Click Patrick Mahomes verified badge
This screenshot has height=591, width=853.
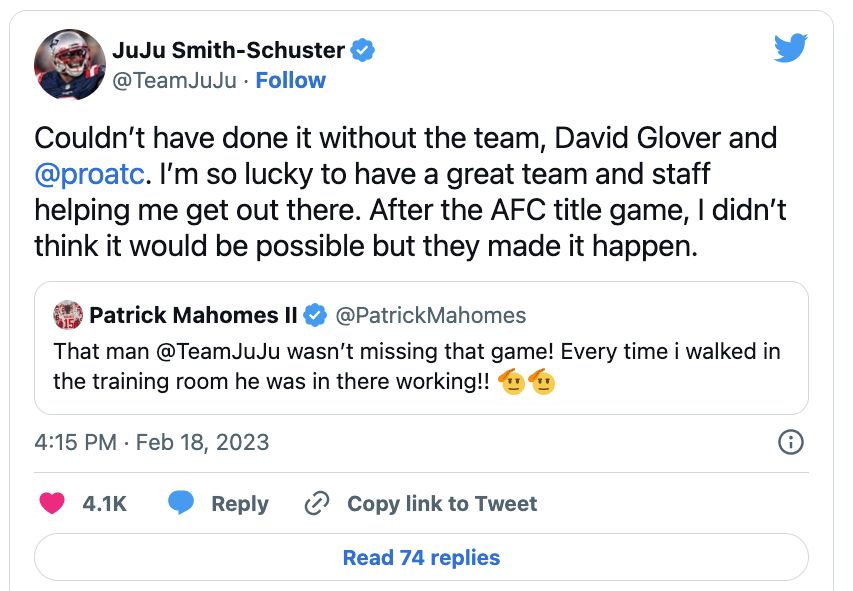(314, 316)
